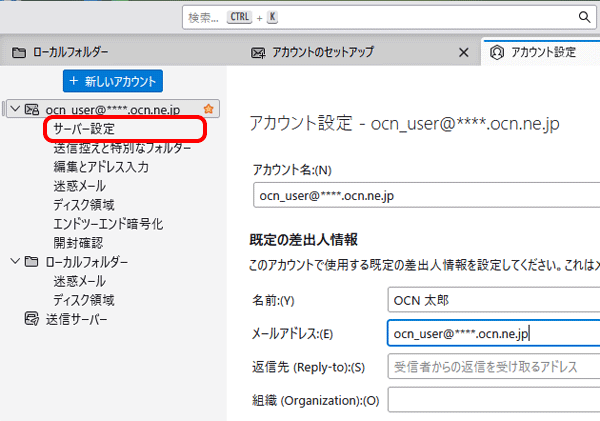The width and height of the screenshot is (600, 421).
Task: Focus the メールアドレス input field
Action: (x=492, y=333)
